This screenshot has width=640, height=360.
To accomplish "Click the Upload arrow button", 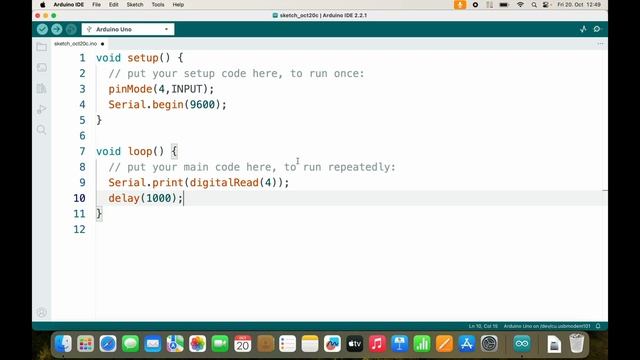I will 57,29.
